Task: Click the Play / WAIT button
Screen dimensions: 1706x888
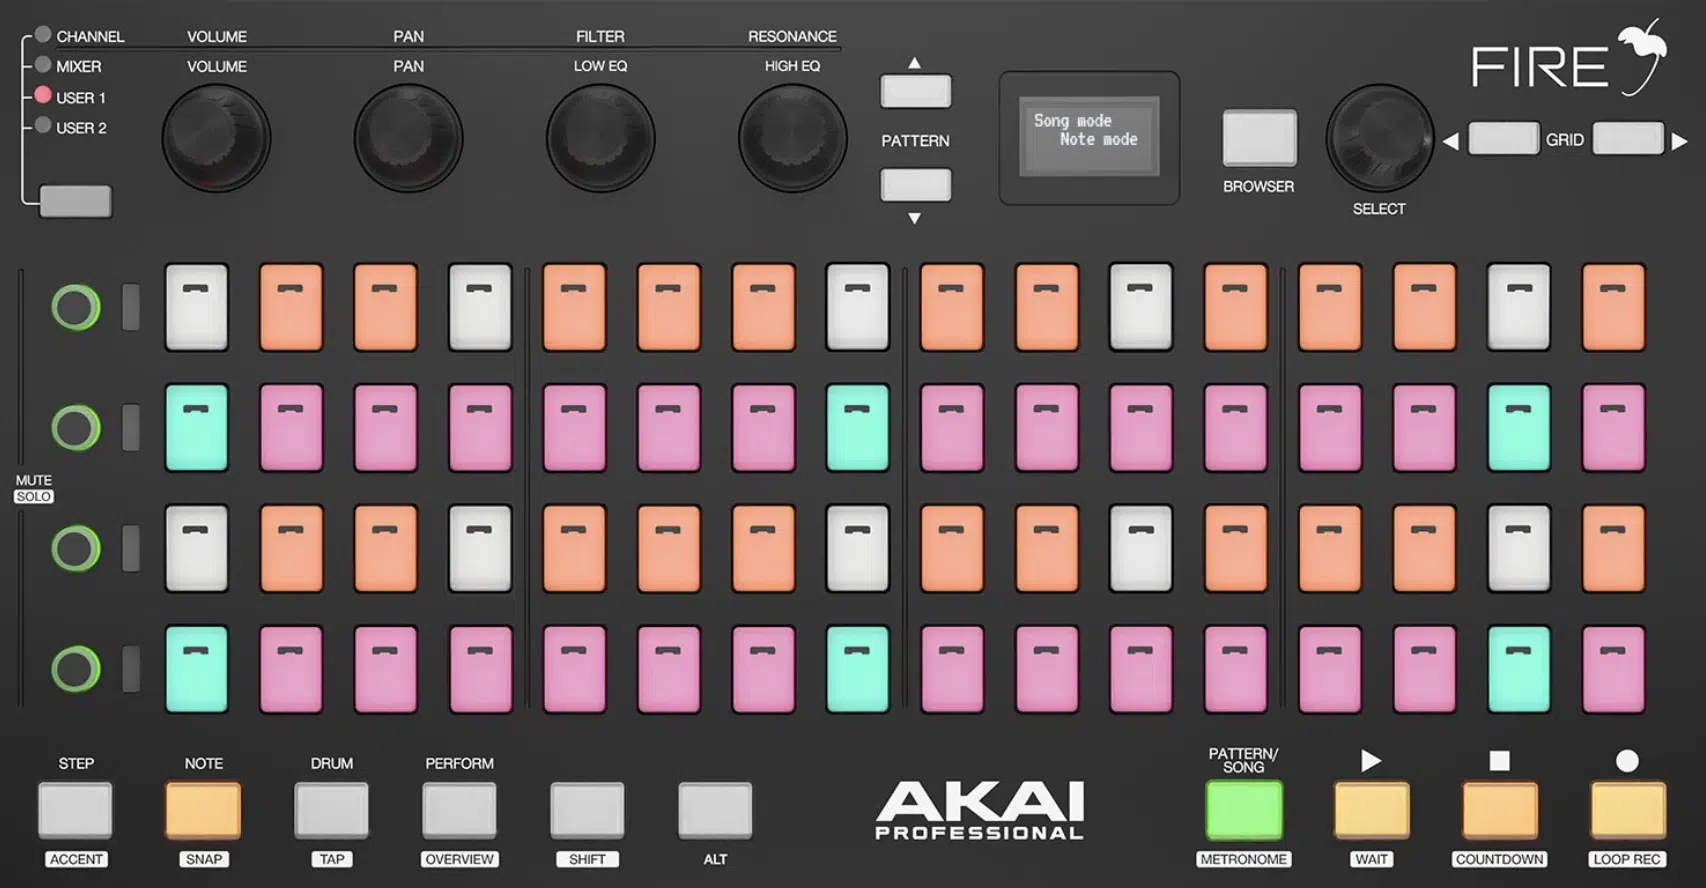Action: [1372, 810]
